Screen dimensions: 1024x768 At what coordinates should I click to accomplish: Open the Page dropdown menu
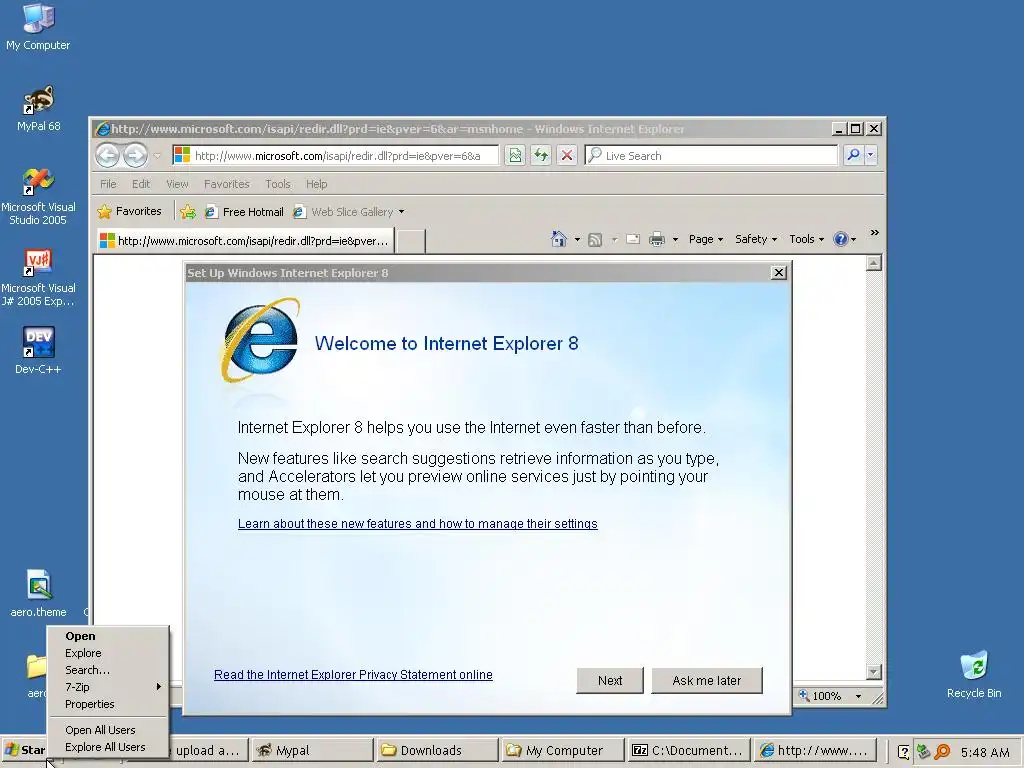[x=706, y=239]
